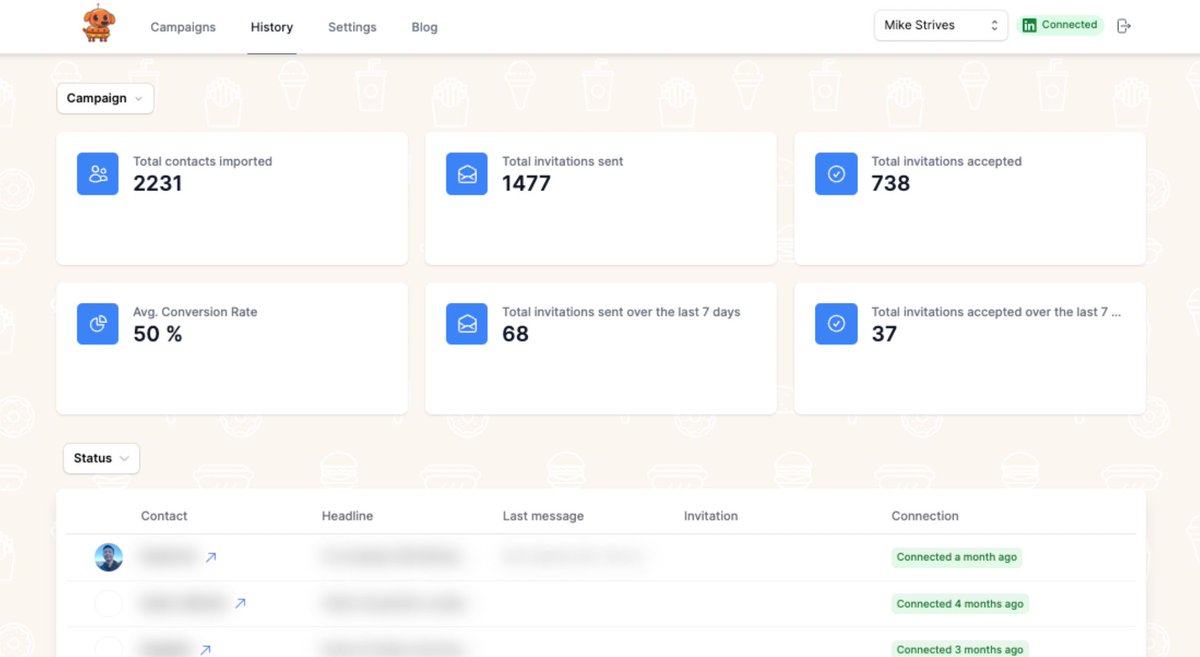
Task: Click the Headline column header
Action: coord(347,516)
